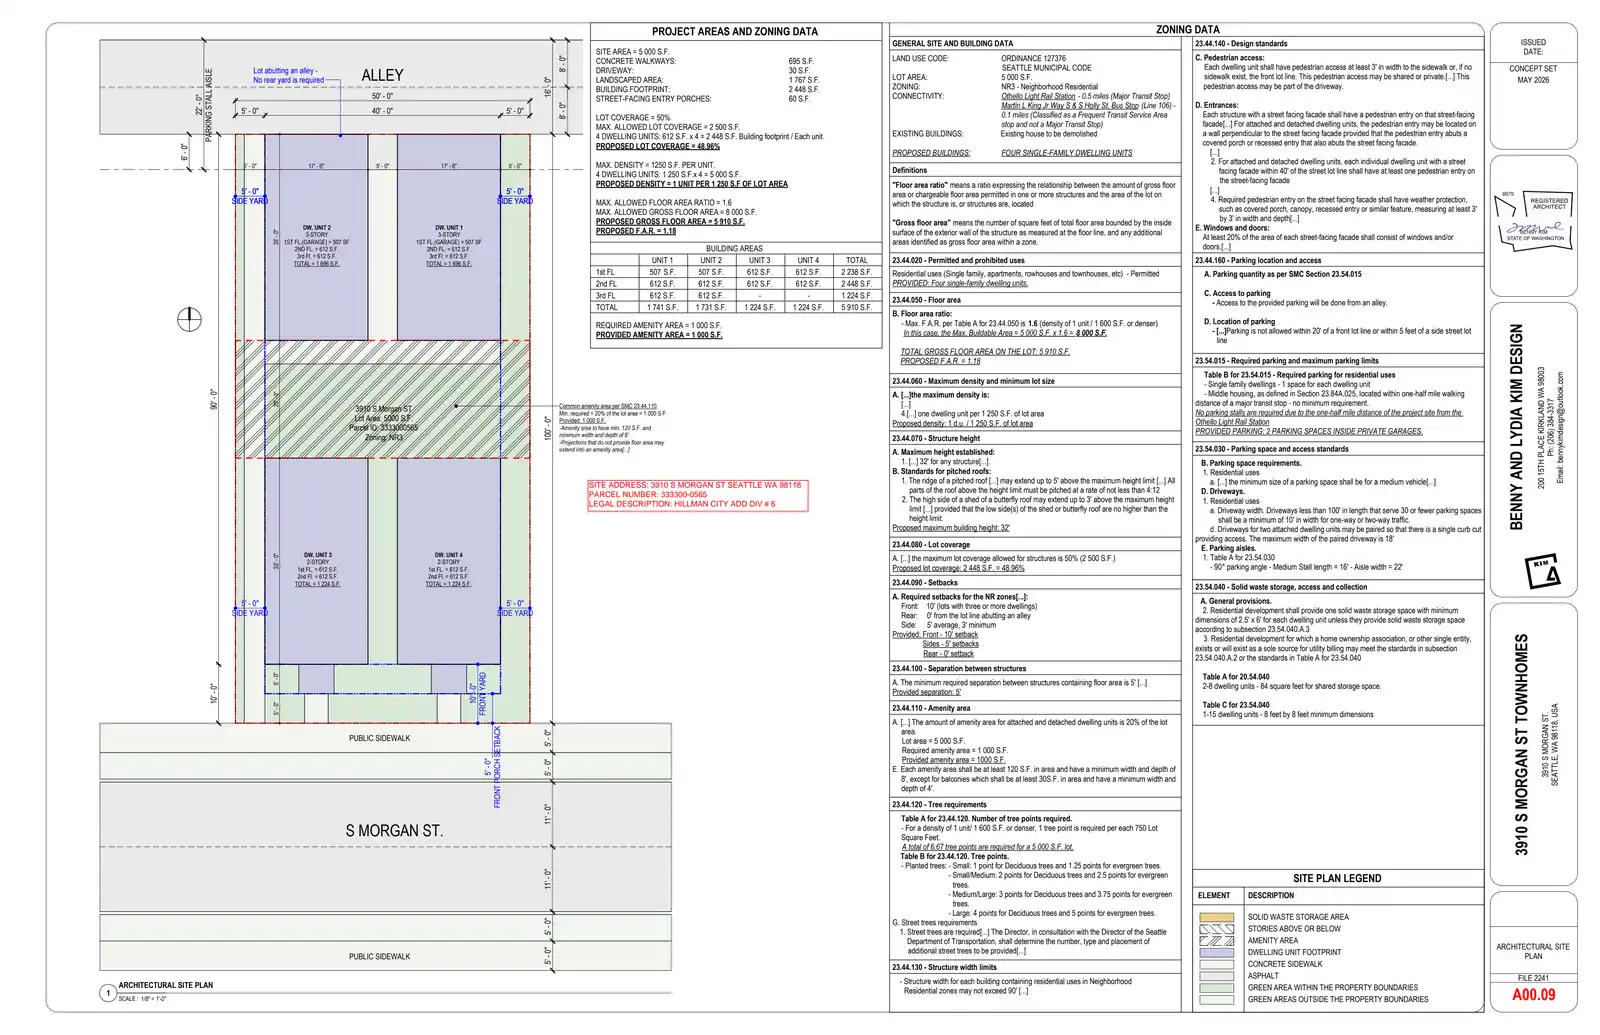
Task: Click the "23.44.090 - Setbacks" section heading
Action: pos(925,582)
